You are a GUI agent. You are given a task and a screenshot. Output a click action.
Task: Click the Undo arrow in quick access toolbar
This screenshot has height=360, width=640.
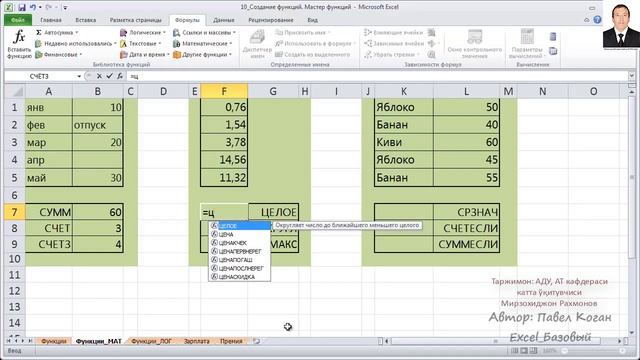33,7
